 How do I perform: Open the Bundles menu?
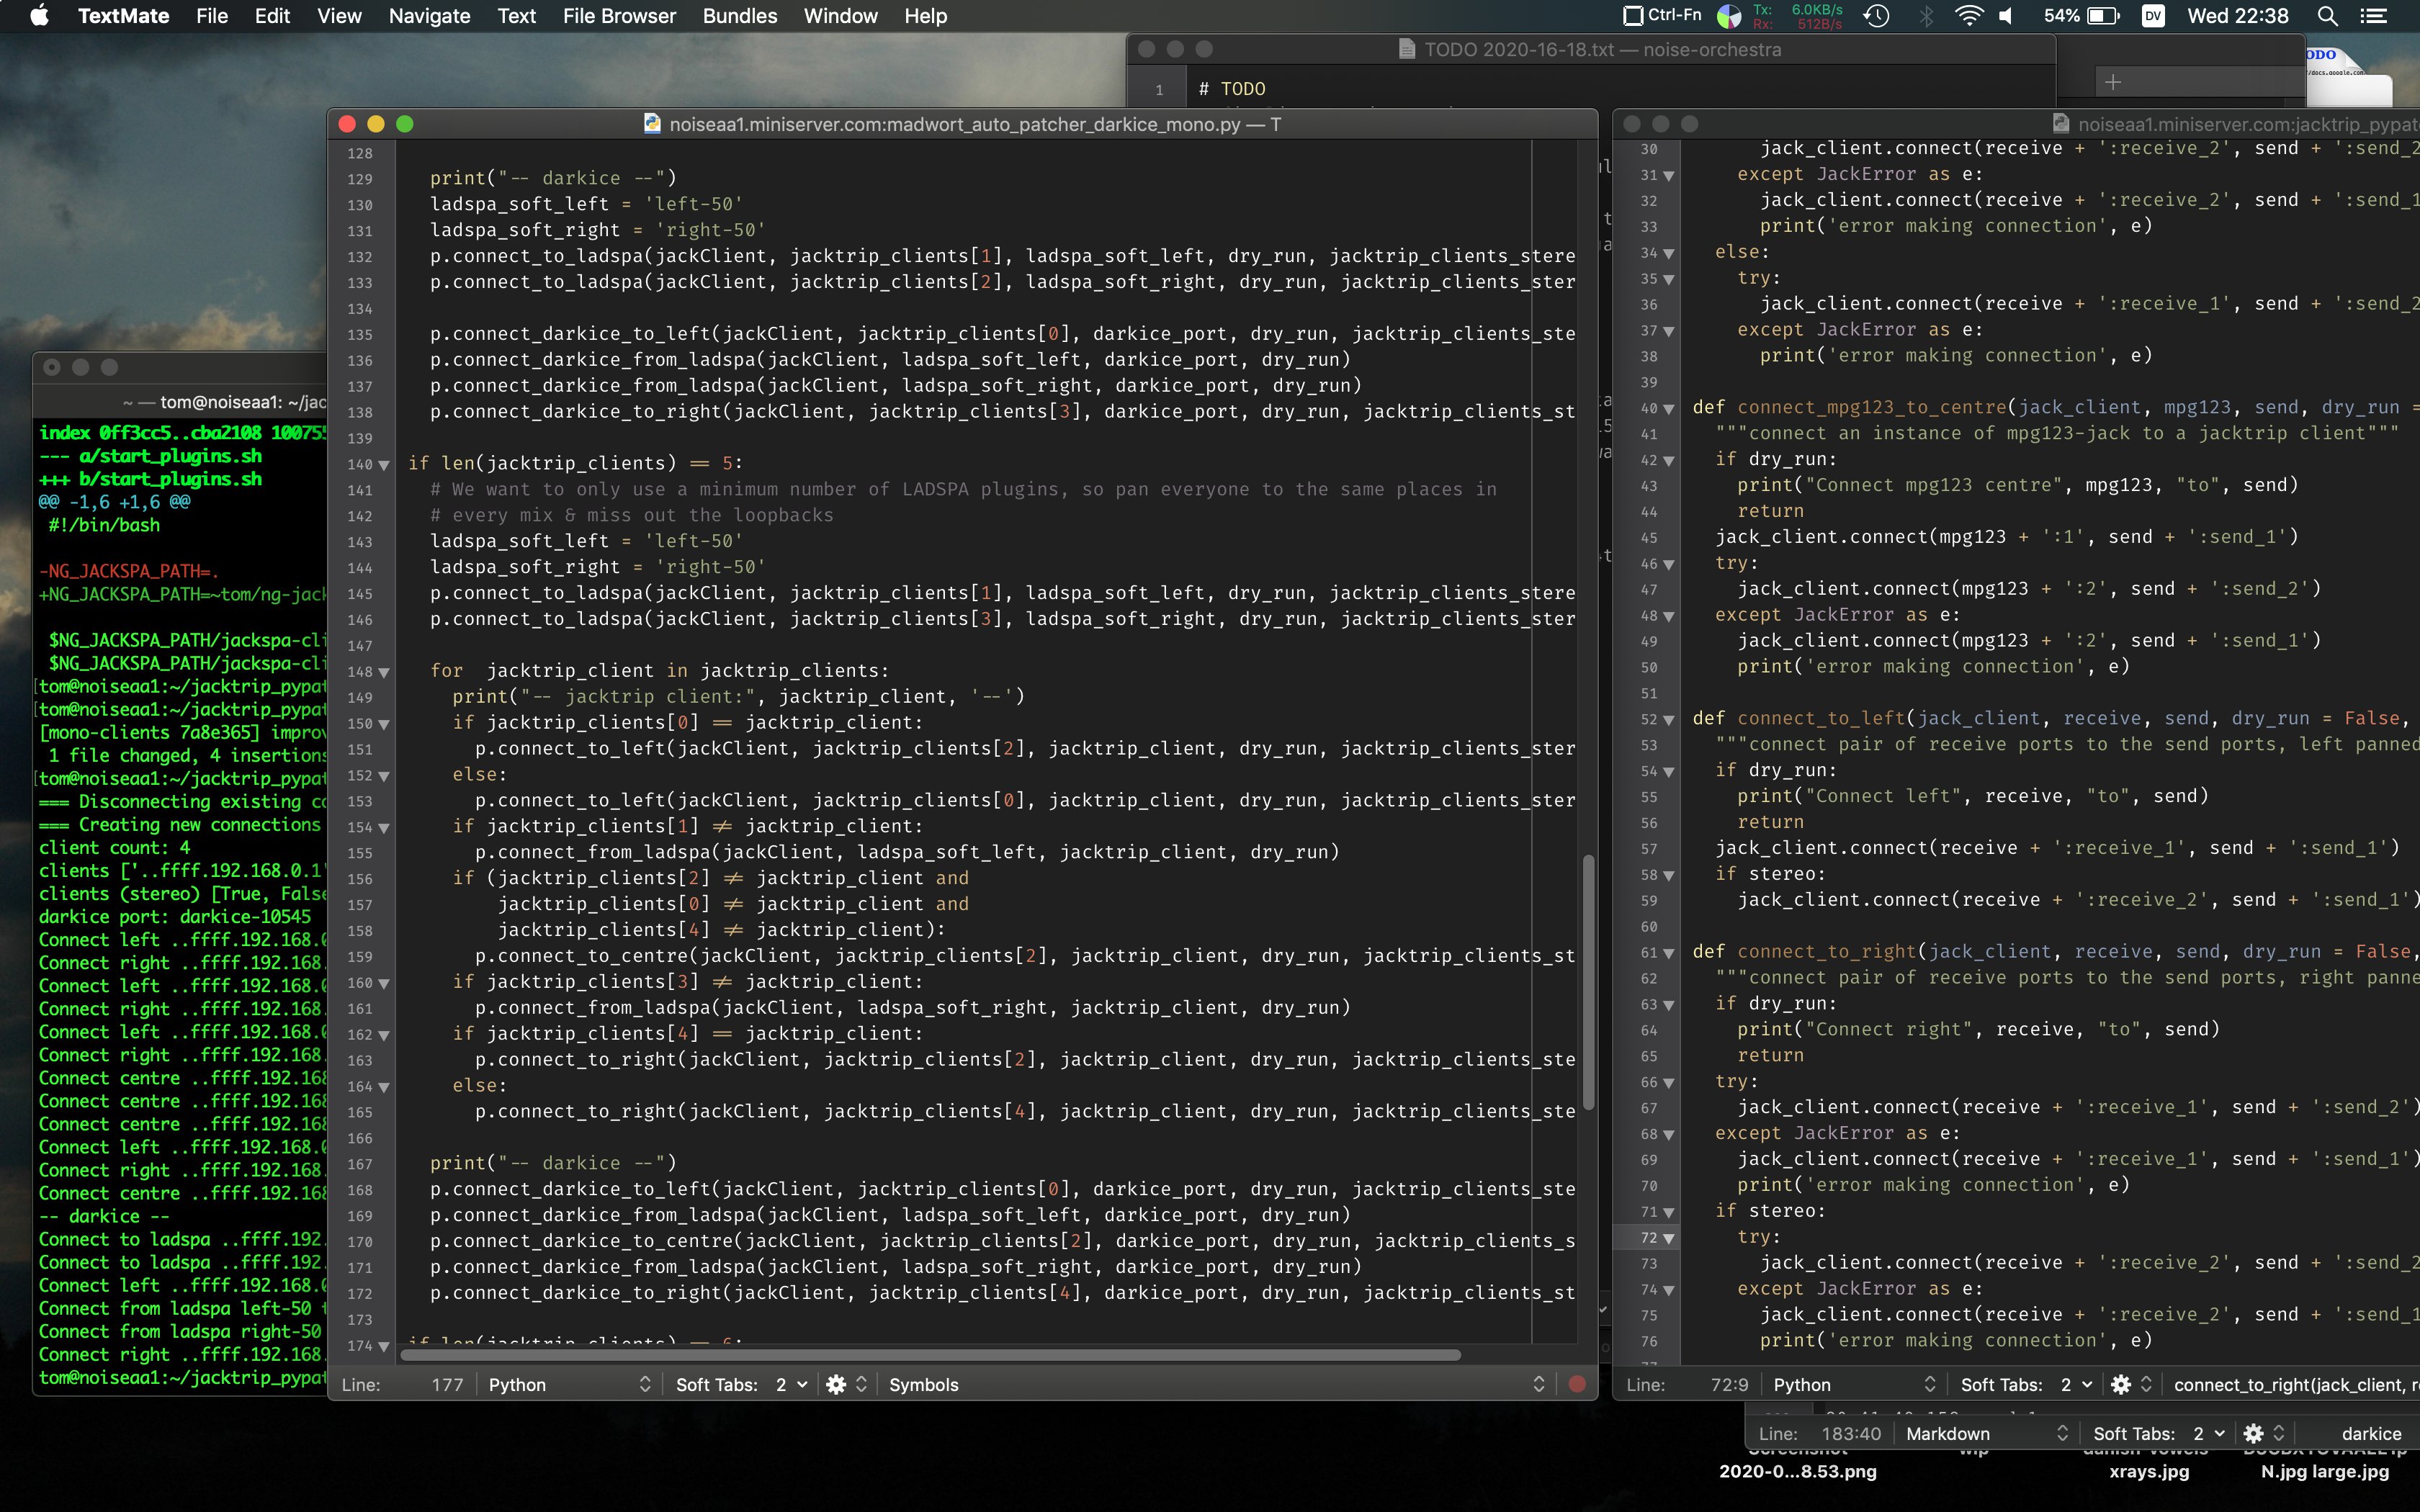[x=739, y=16]
